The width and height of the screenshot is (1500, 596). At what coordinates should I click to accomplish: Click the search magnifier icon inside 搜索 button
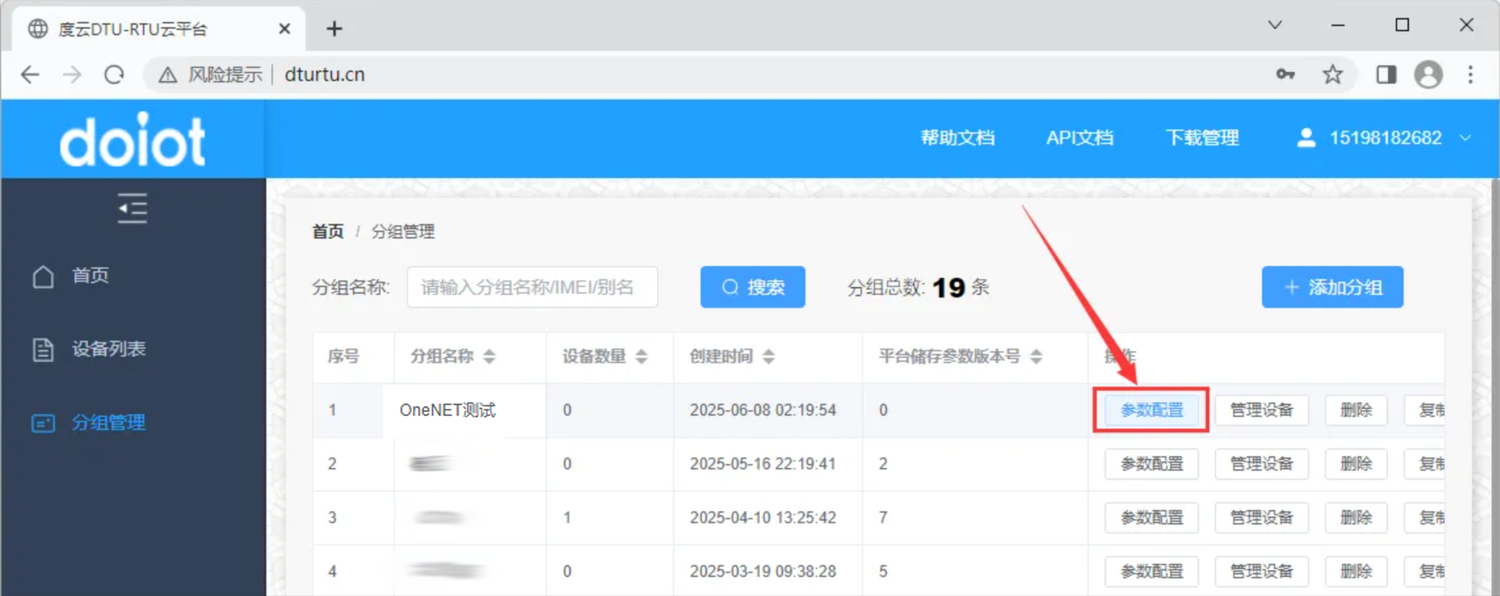729,287
